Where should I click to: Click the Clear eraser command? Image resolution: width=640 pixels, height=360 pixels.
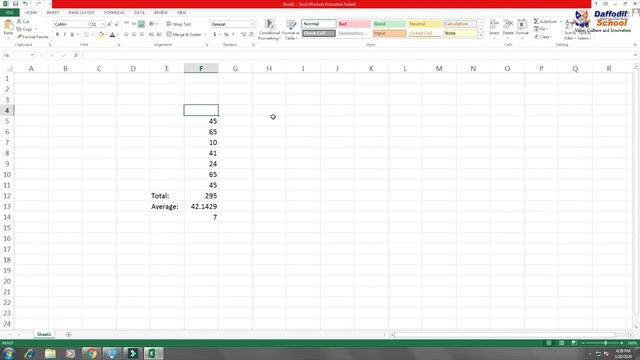click(x=542, y=37)
